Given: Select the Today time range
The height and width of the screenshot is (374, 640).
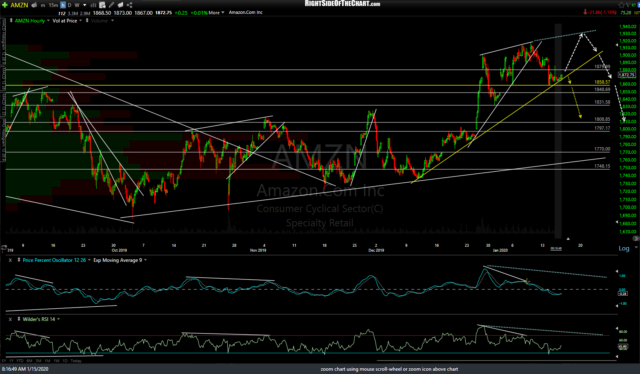Looking at the screenshot, I should click(x=76, y=361).
